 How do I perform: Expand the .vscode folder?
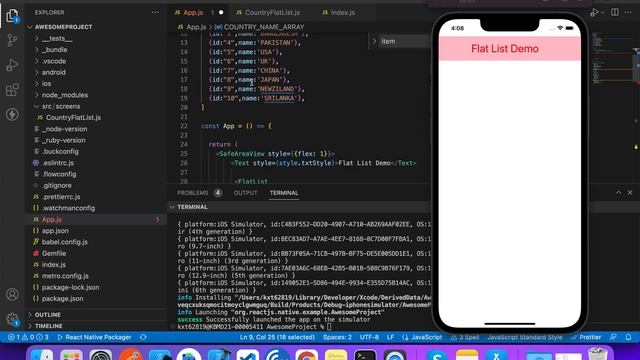[x=54, y=61]
